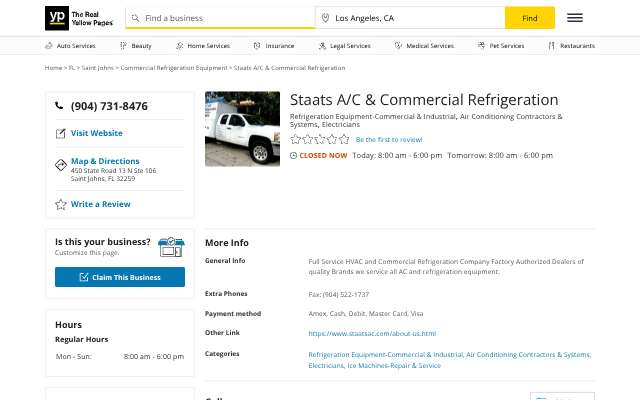The height and width of the screenshot is (400, 640).
Task: Click the Map directions diamond icon
Action: coord(61,165)
